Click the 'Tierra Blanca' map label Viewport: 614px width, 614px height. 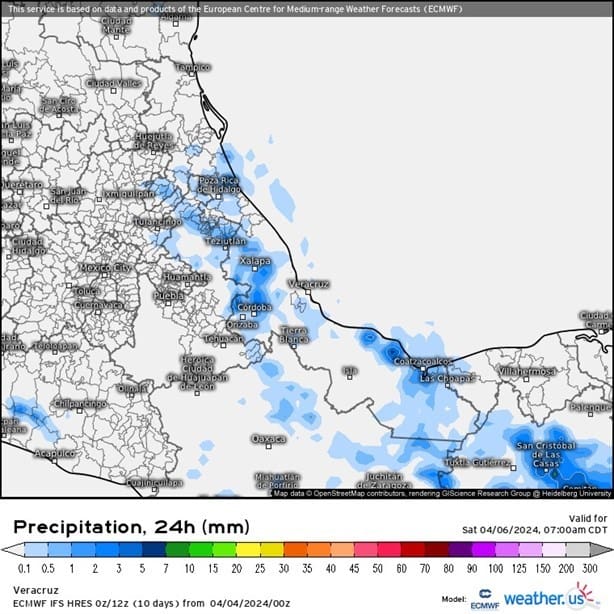point(294,335)
